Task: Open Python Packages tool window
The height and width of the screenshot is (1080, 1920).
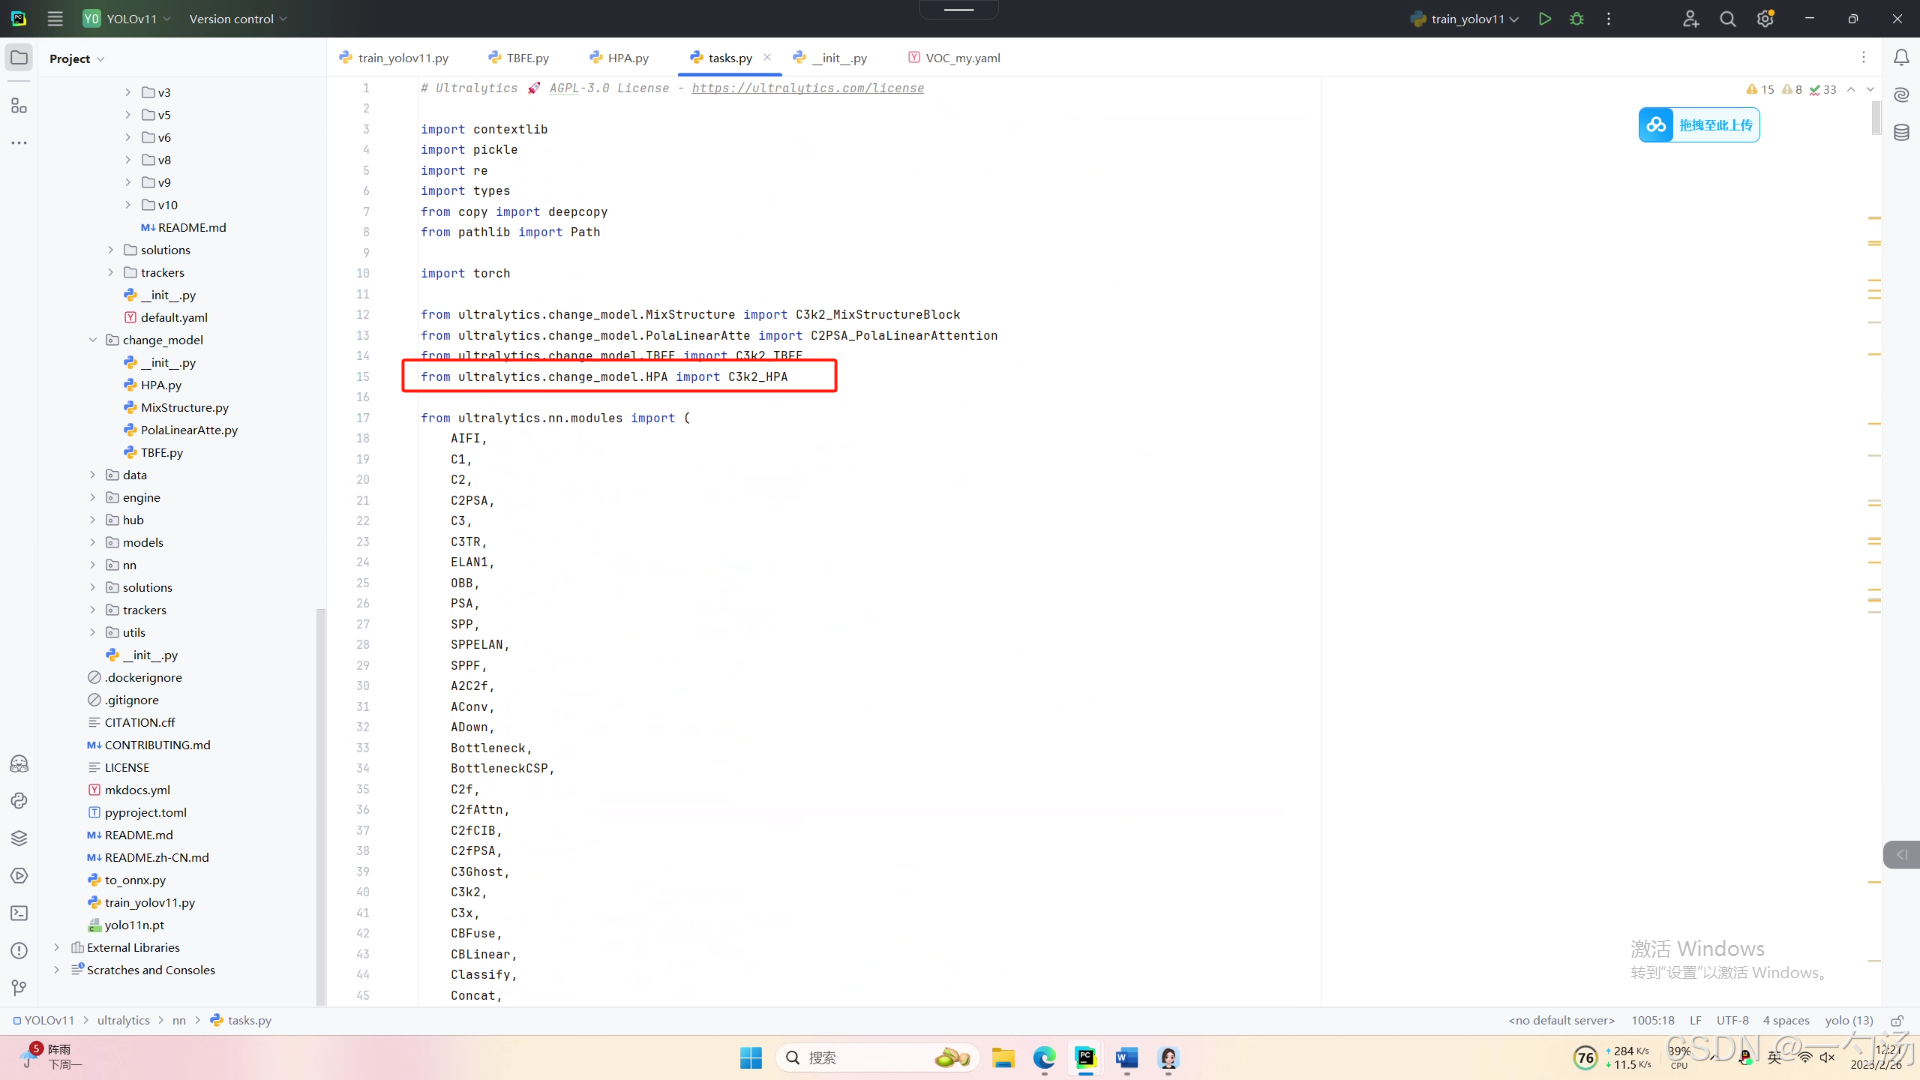Action: 19,838
